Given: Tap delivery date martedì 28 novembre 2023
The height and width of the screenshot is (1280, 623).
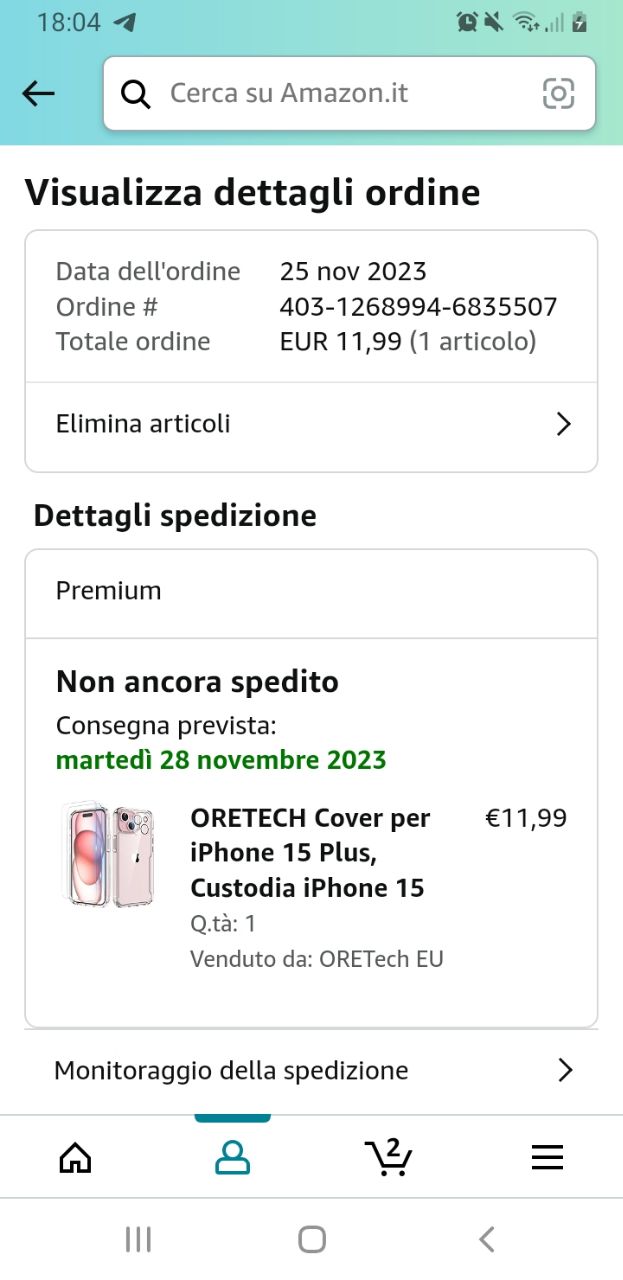Looking at the screenshot, I should tap(221, 760).
